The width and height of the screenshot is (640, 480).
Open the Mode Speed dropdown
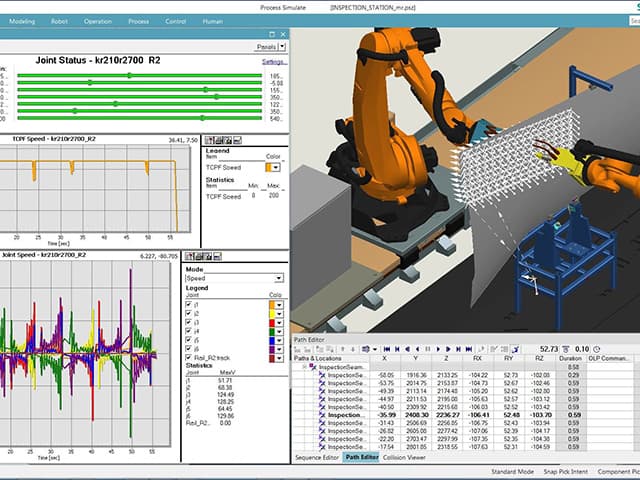point(277,278)
